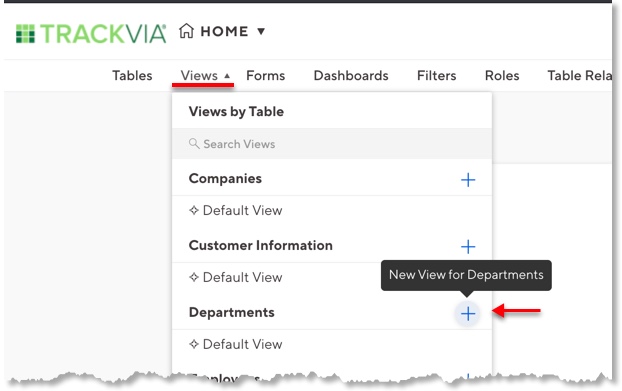Click diamond icon of Departments Default View
Image resolution: width=622 pixels, height=391 pixels.
pyautogui.click(x=194, y=344)
